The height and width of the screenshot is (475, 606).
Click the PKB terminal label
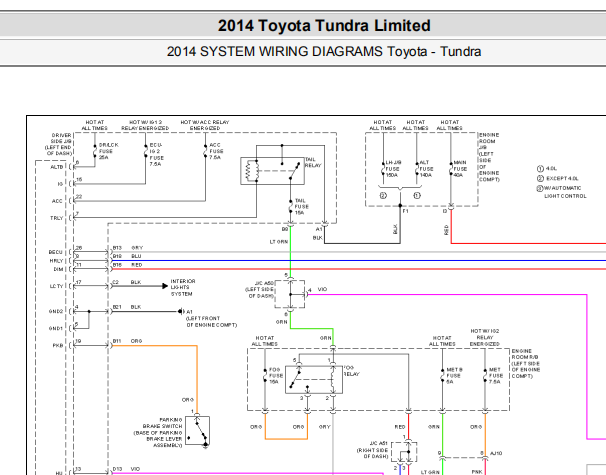58,346
